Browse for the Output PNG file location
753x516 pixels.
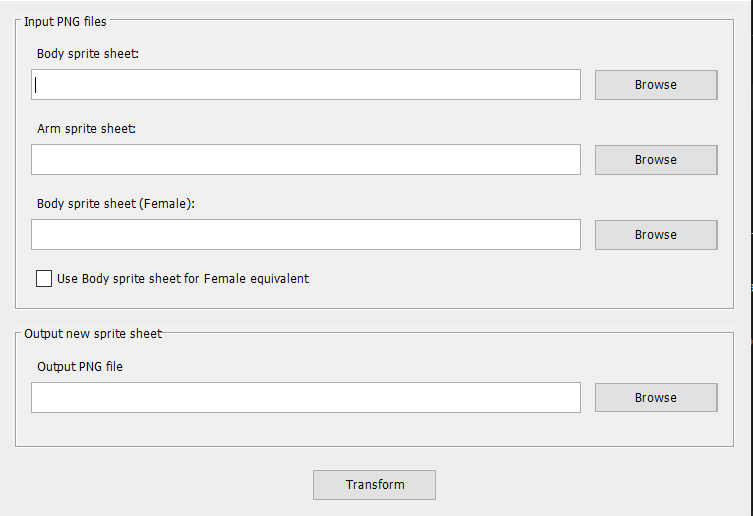point(655,398)
